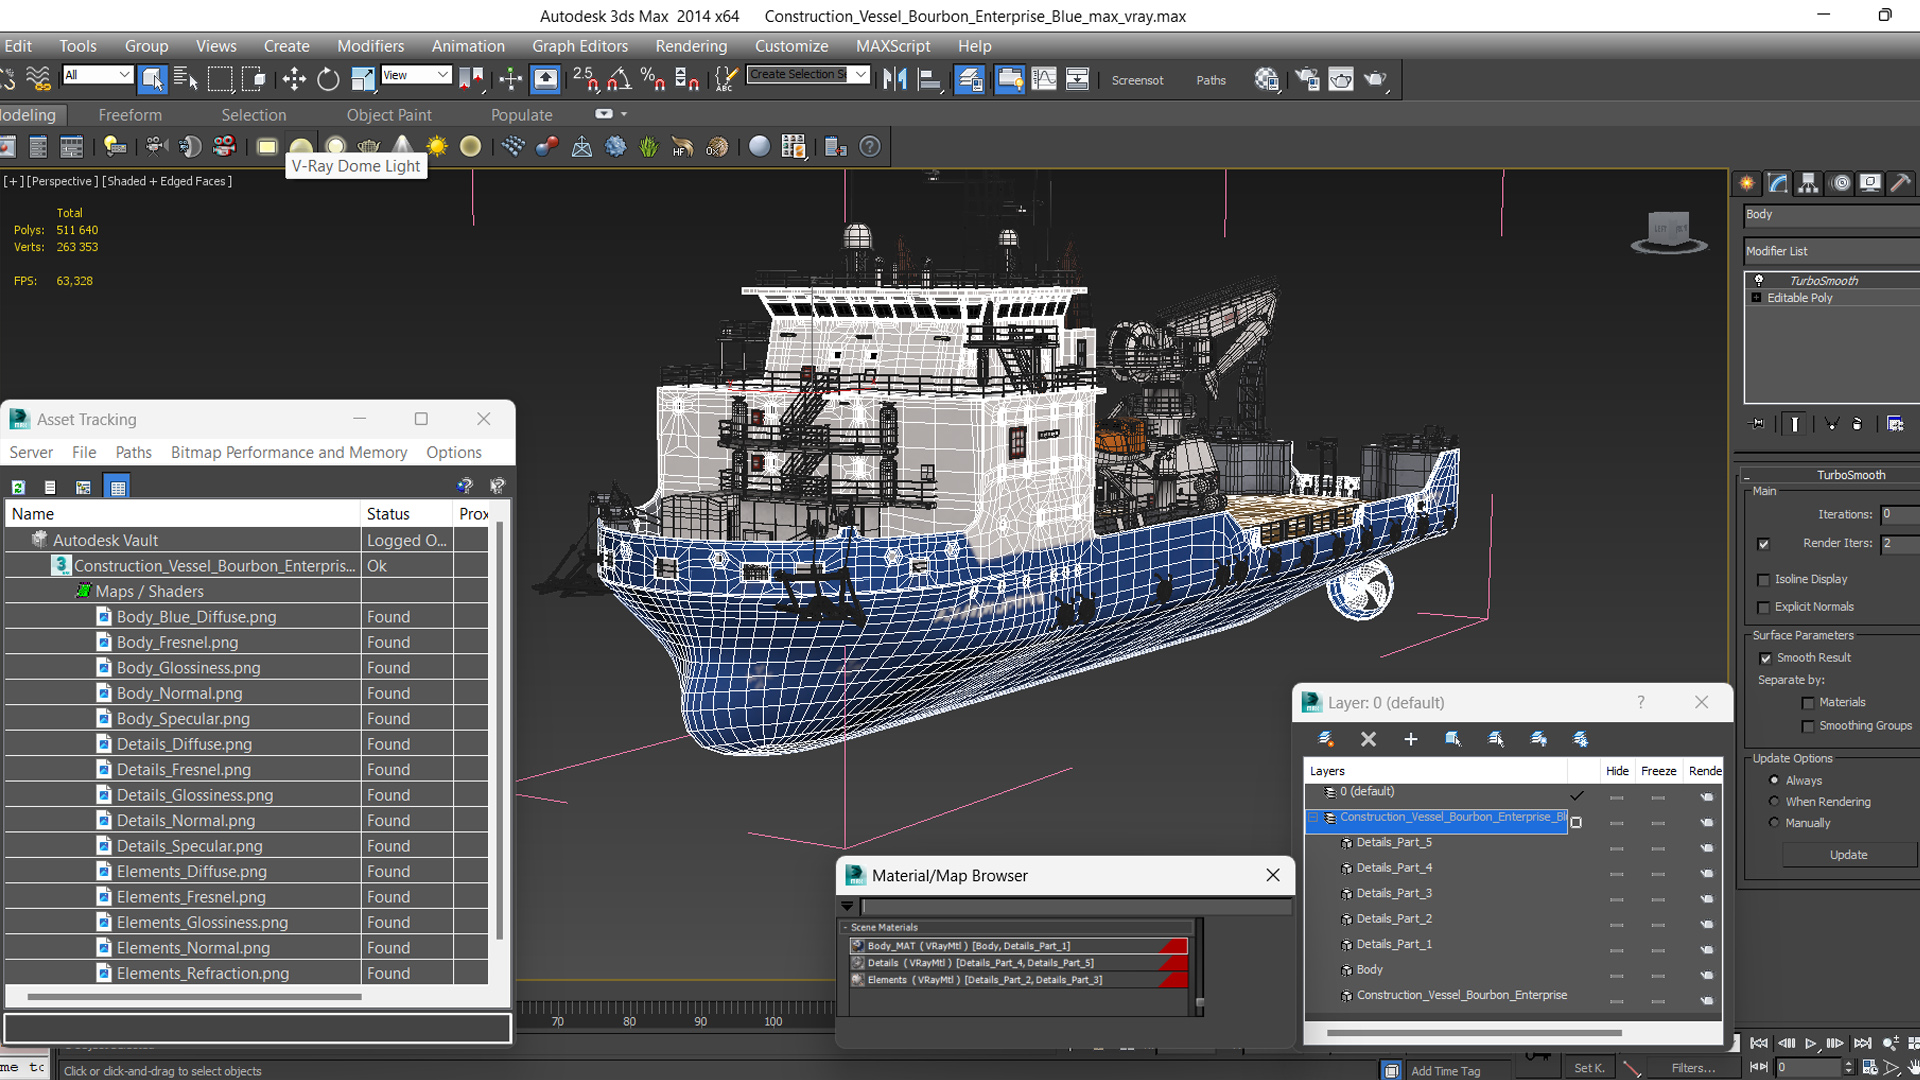1920x1080 pixels.
Task: Open the MAXScript menu
Action: tap(893, 46)
